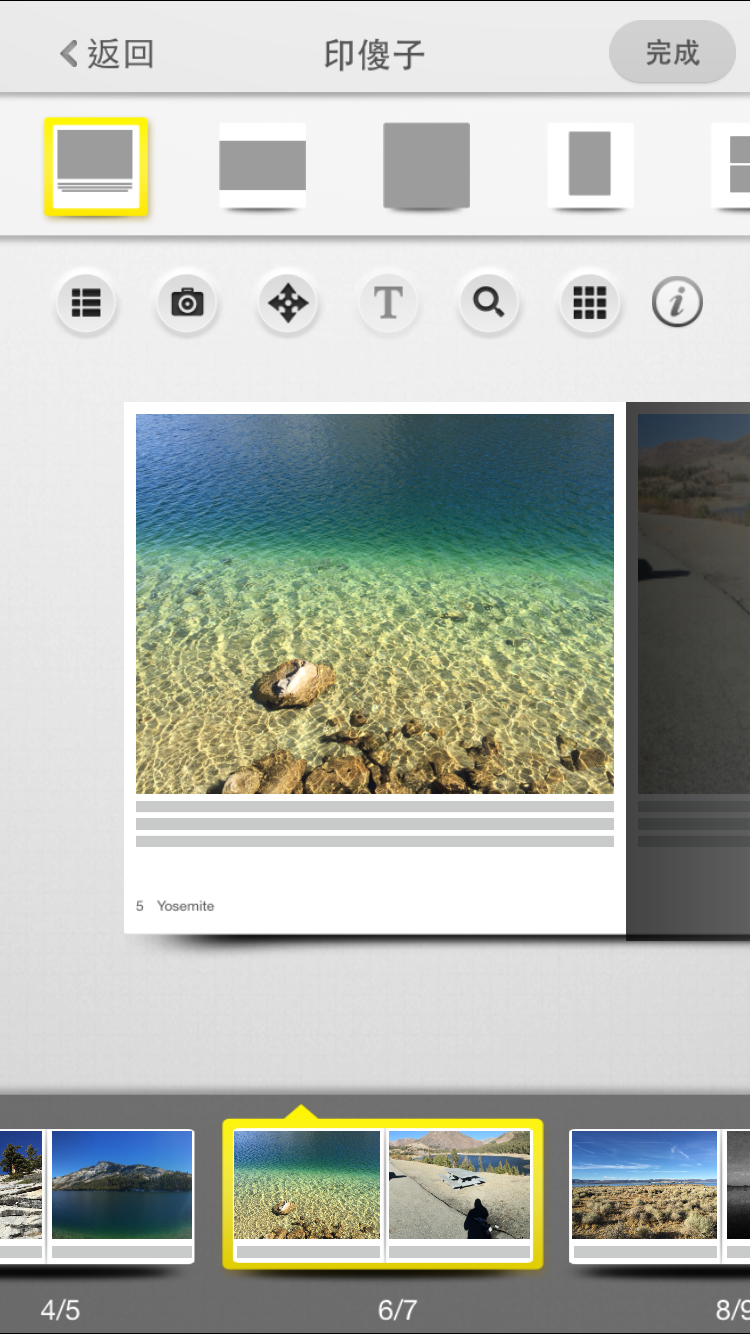
Task: Open the info icon
Action: coord(677,302)
